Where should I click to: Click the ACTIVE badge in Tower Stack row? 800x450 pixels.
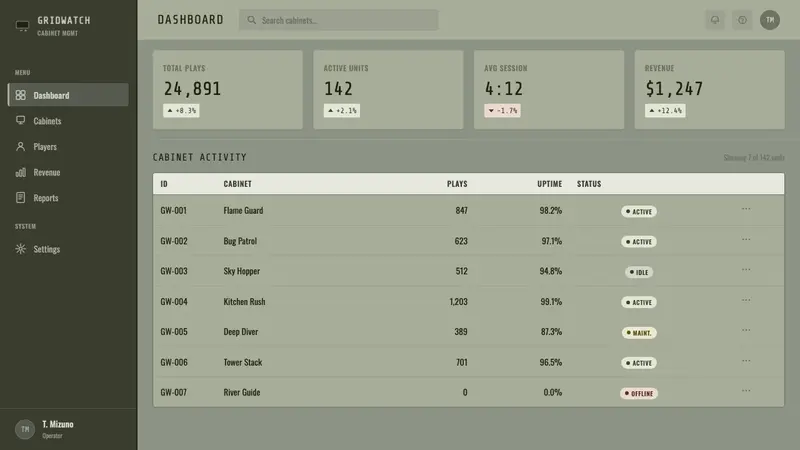pos(639,363)
